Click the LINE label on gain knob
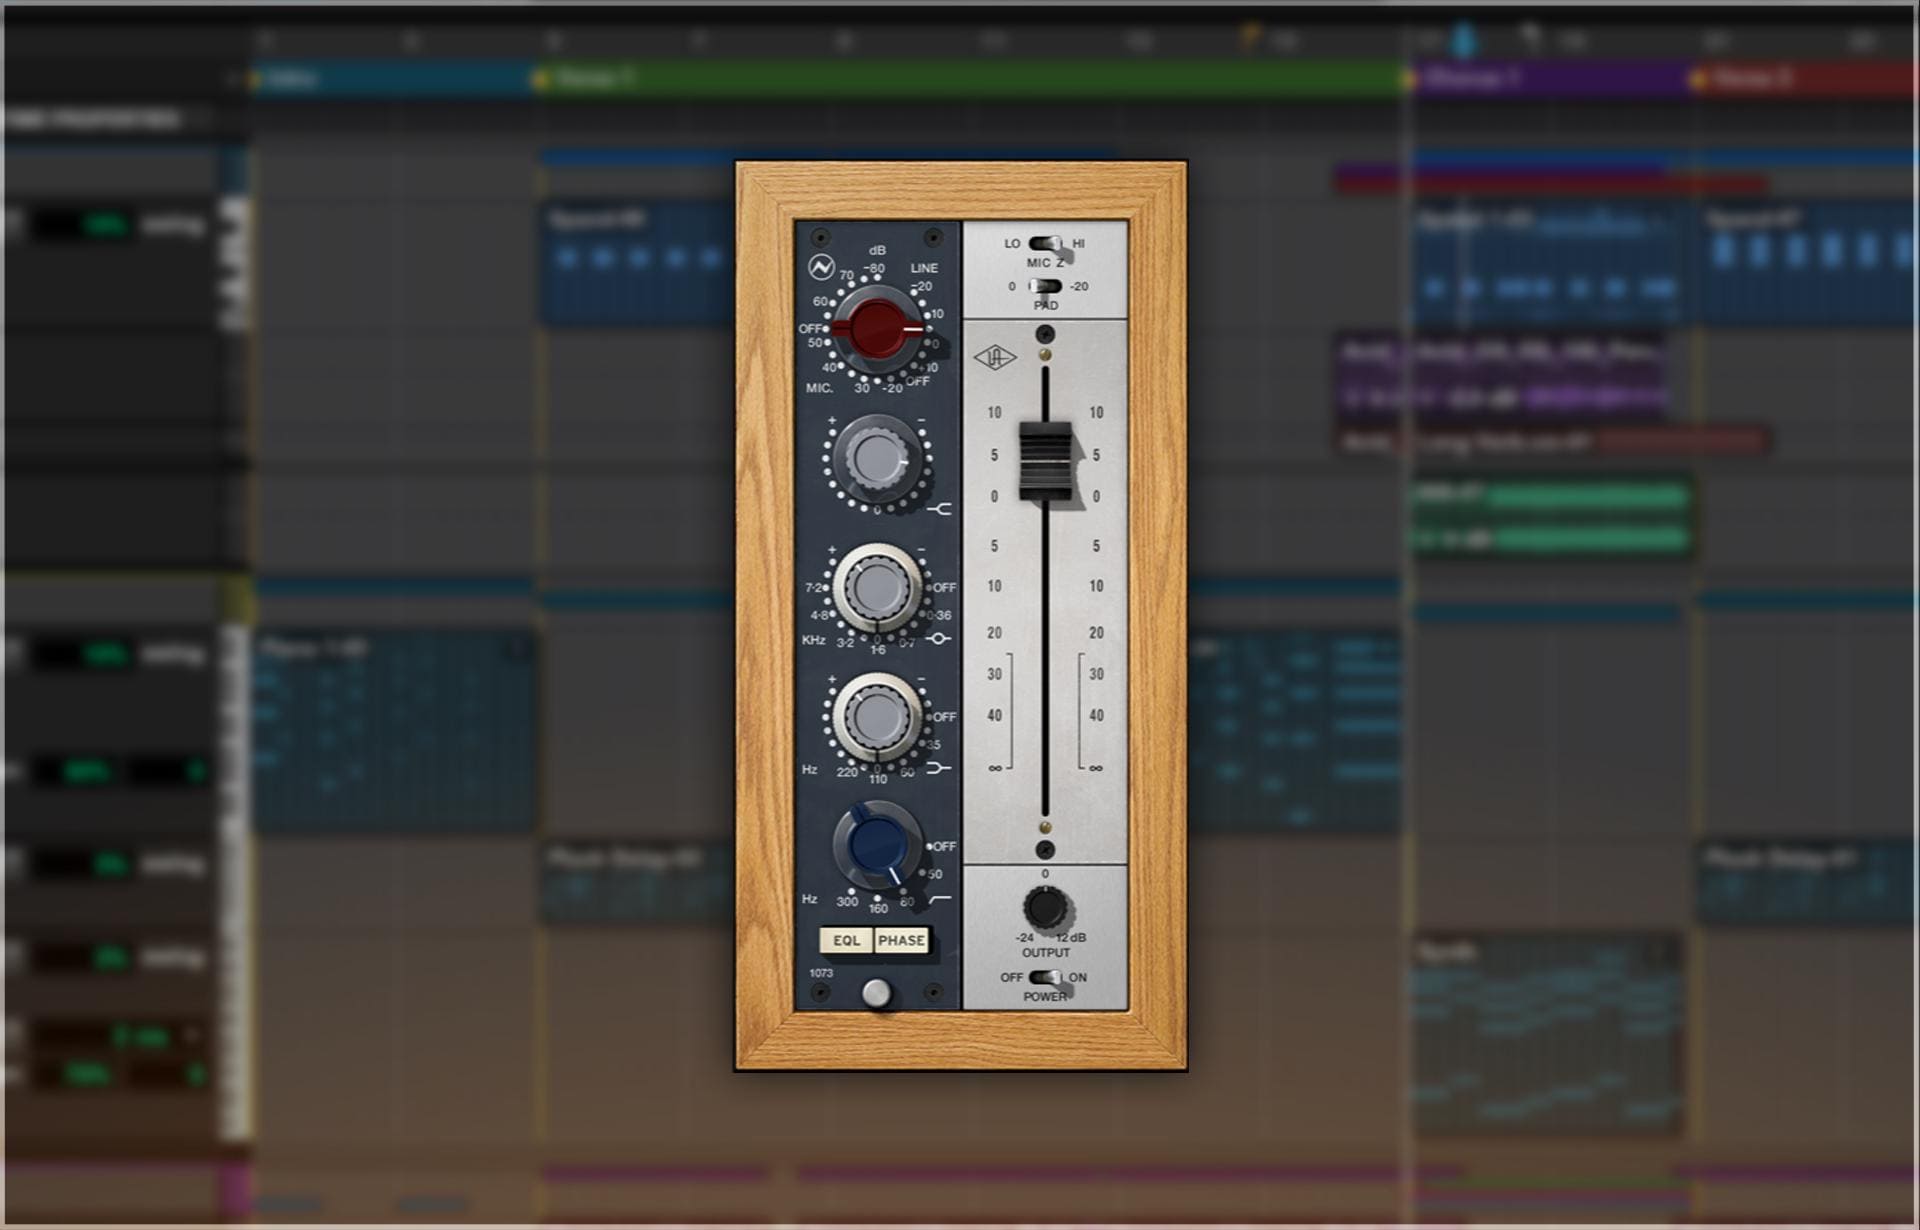Image resolution: width=1920 pixels, height=1230 pixels. click(x=924, y=268)
